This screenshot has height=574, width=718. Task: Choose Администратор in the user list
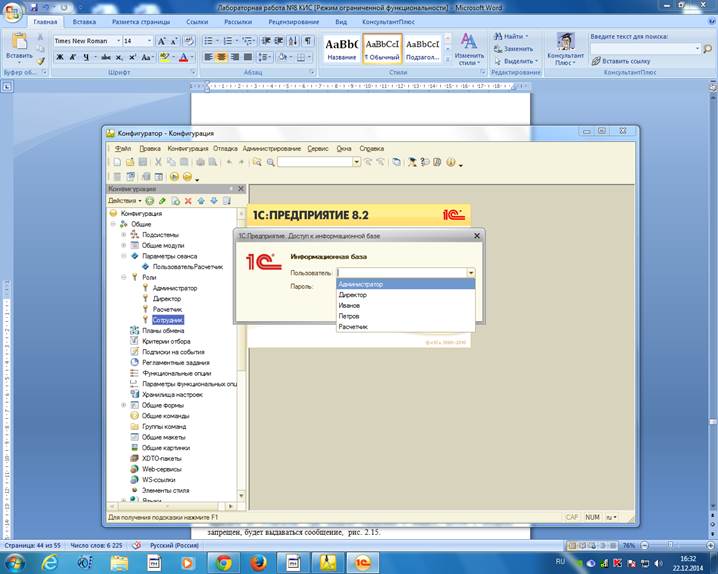pyautogui.click(x=405, y=284)
